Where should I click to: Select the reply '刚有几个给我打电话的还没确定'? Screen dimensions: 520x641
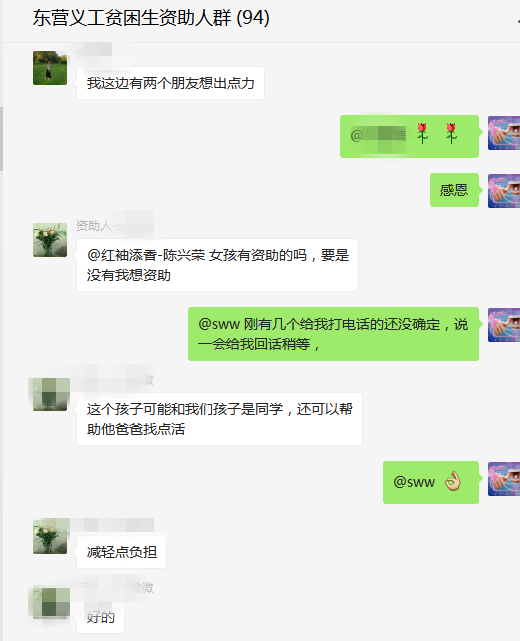point(333,334)
